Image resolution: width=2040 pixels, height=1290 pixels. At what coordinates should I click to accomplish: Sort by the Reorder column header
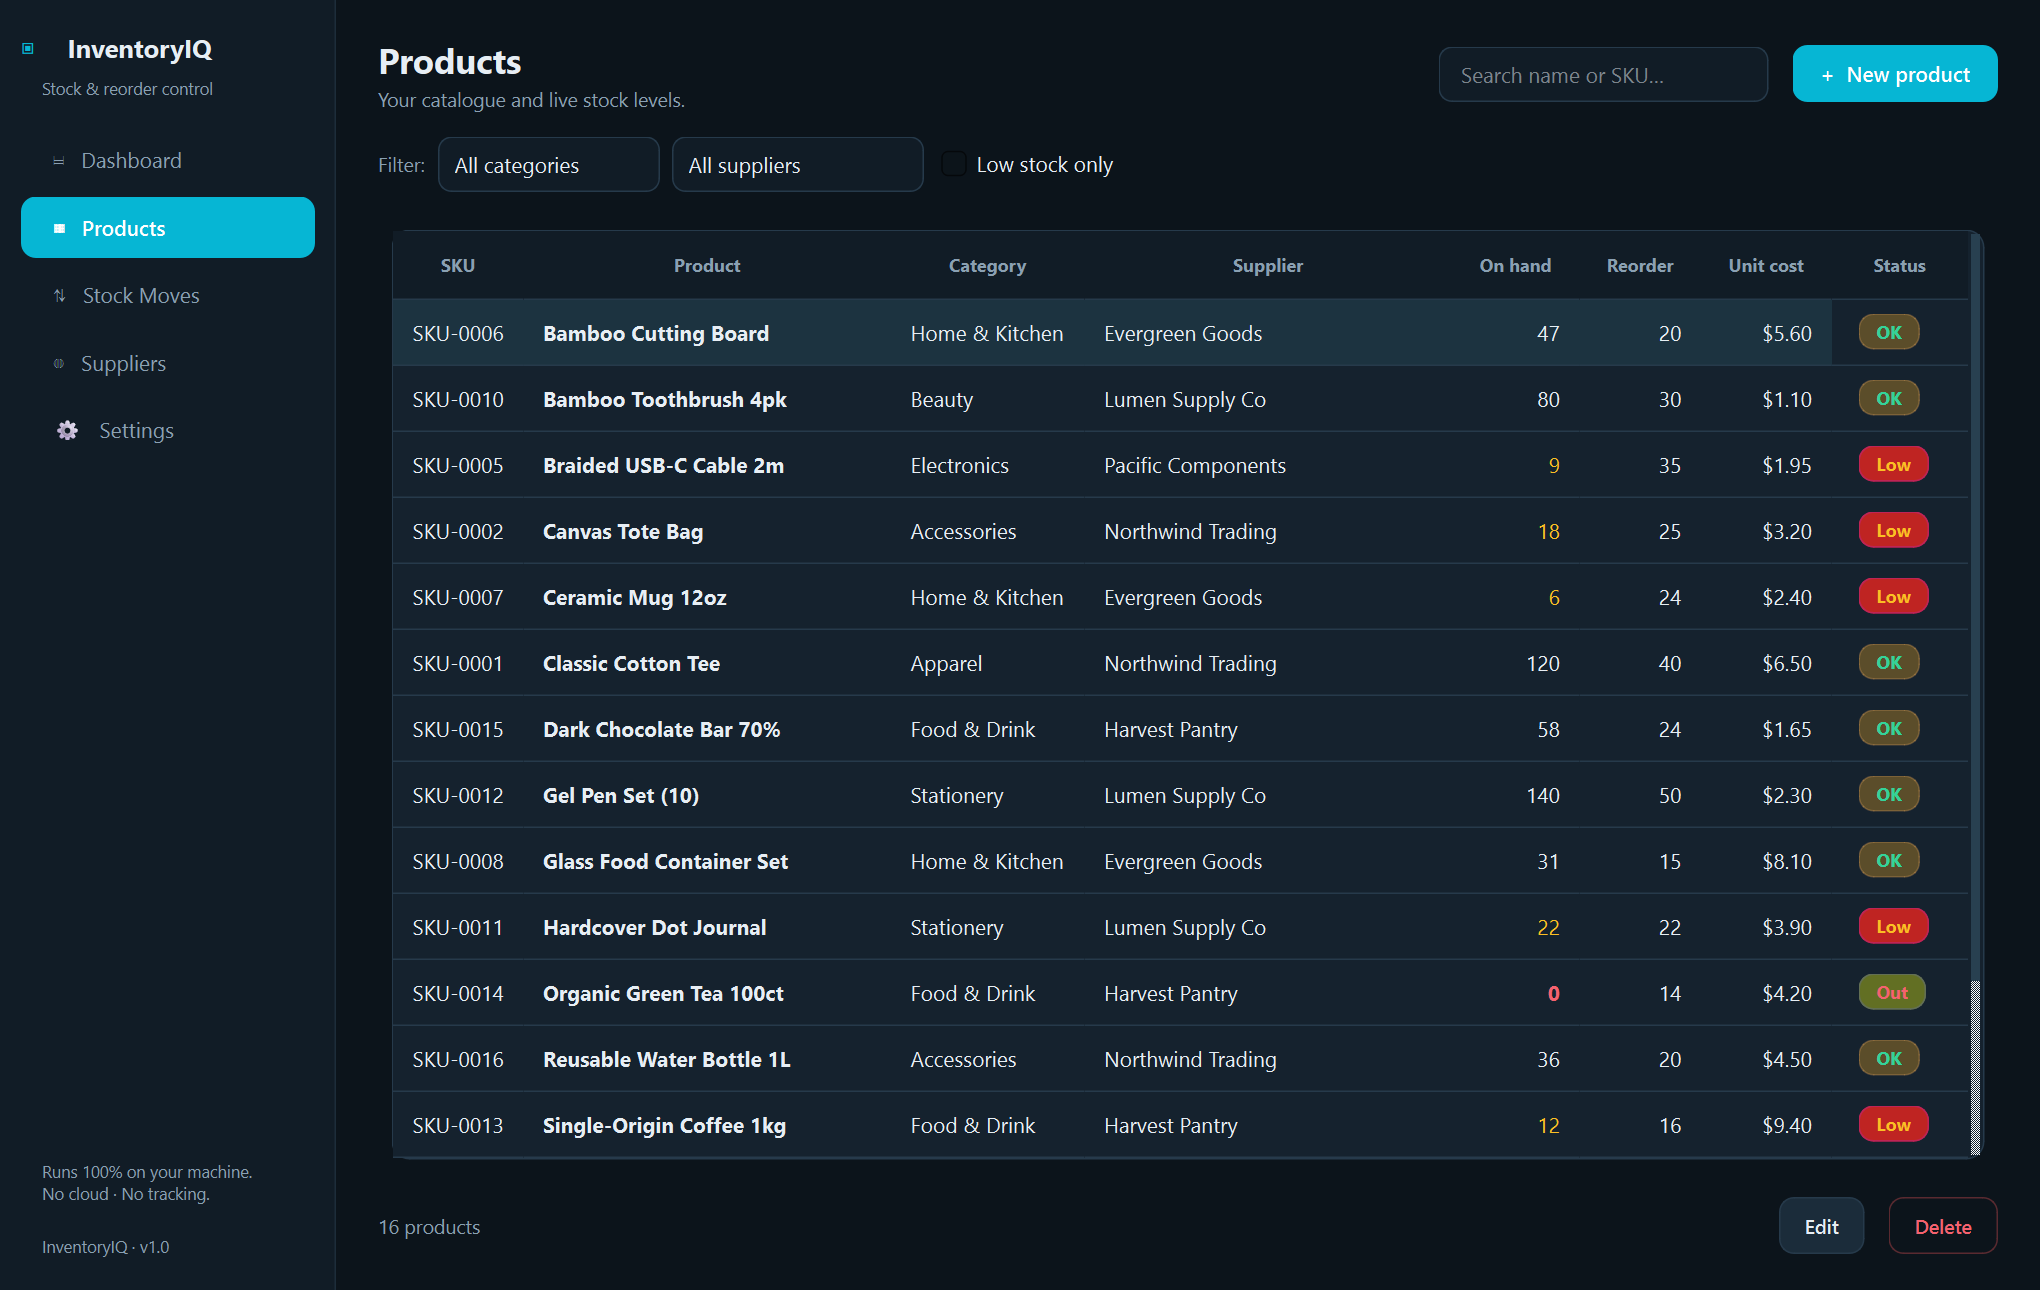[x=1639, y=266]
